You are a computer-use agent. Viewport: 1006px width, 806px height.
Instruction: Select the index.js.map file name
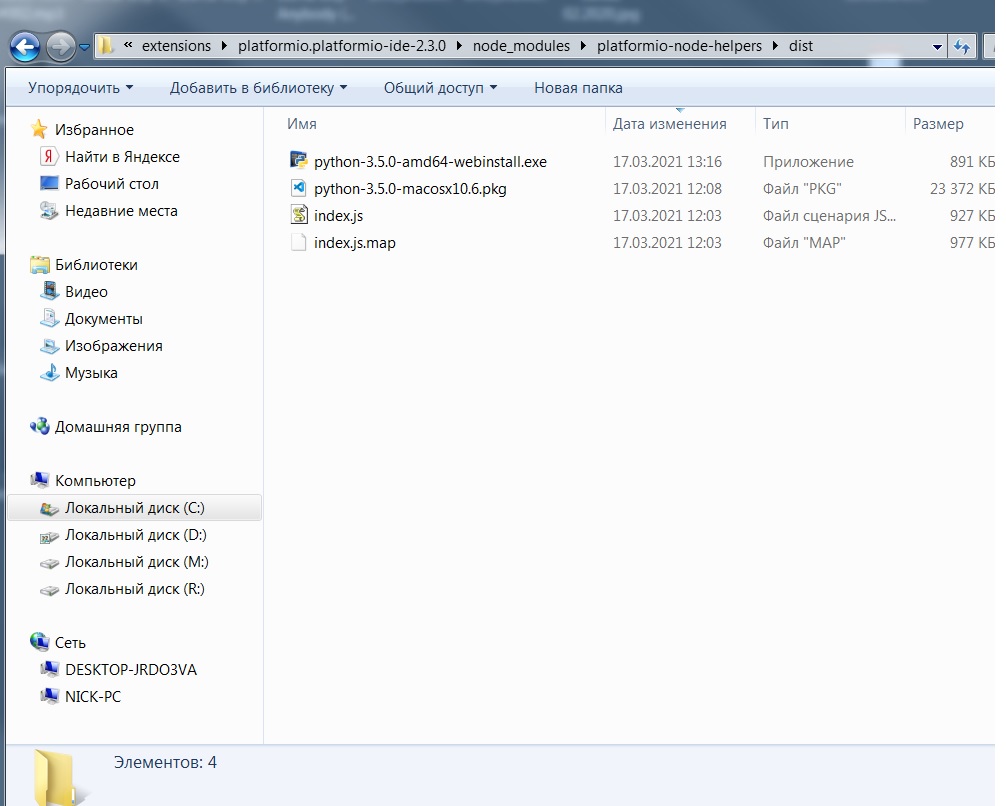pyautogui.click(x=355, y=243)
